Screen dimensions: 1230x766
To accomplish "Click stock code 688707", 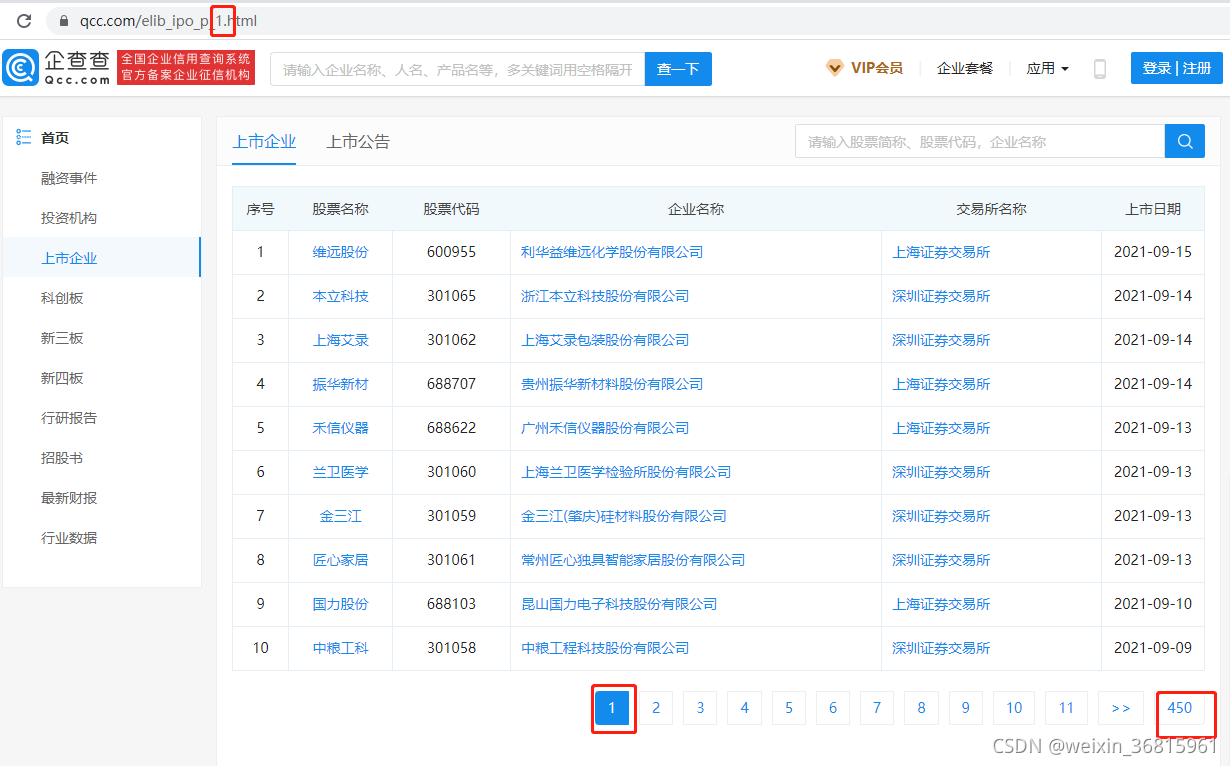I will (451, 384).
